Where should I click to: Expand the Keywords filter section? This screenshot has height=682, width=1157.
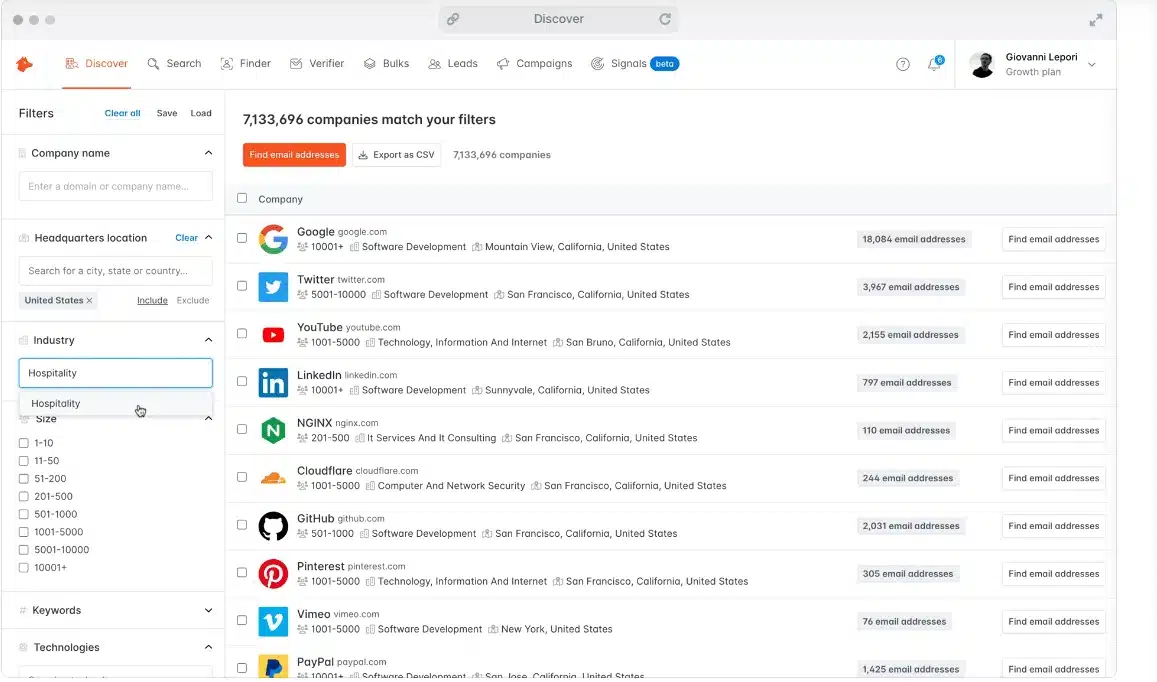pos(208,610)
